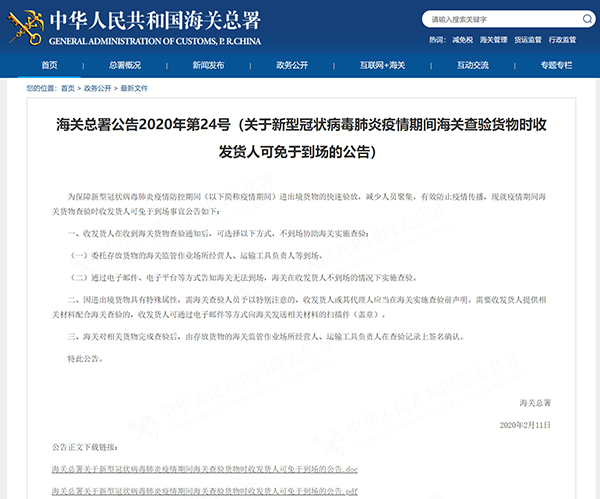Image resolution: width=600 pixels, height=499 pixels.
Task: Click the English title GENERAL ADMINISTRATION OF CUSTOMS
Action: [155, 41]
